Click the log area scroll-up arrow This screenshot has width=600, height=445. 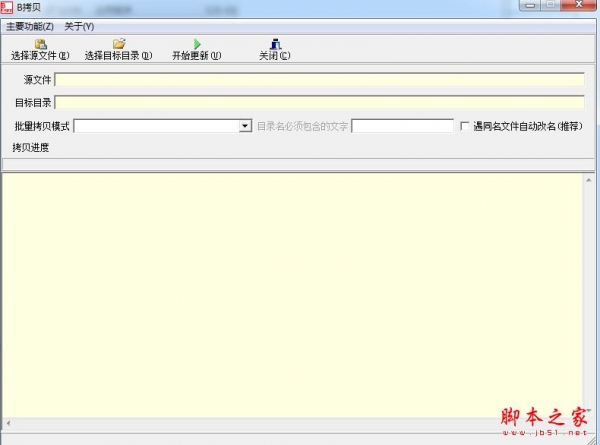[589, 180]
